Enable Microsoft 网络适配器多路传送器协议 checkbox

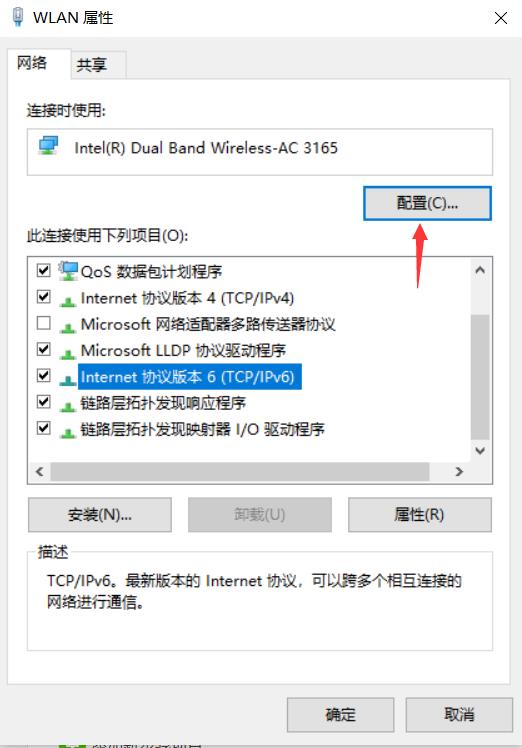43,323
